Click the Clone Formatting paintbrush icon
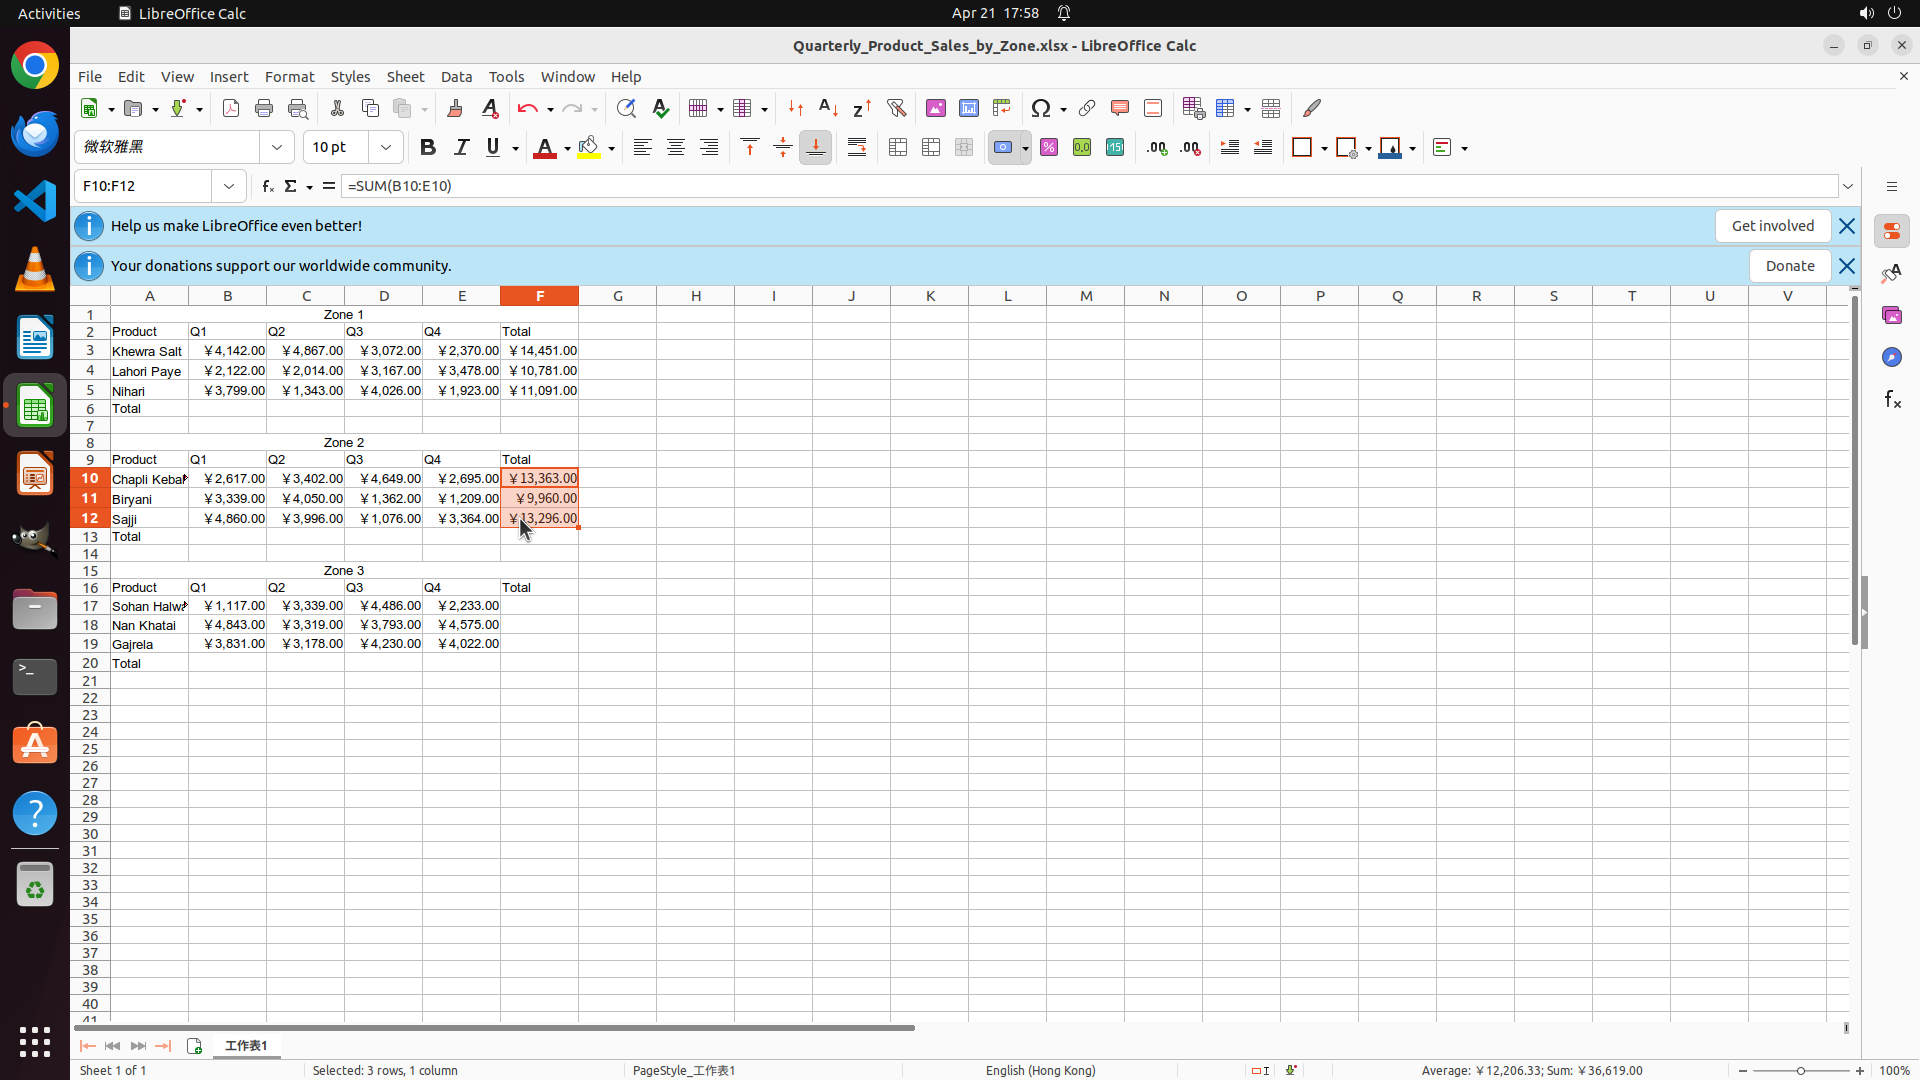 click(455, 108)
